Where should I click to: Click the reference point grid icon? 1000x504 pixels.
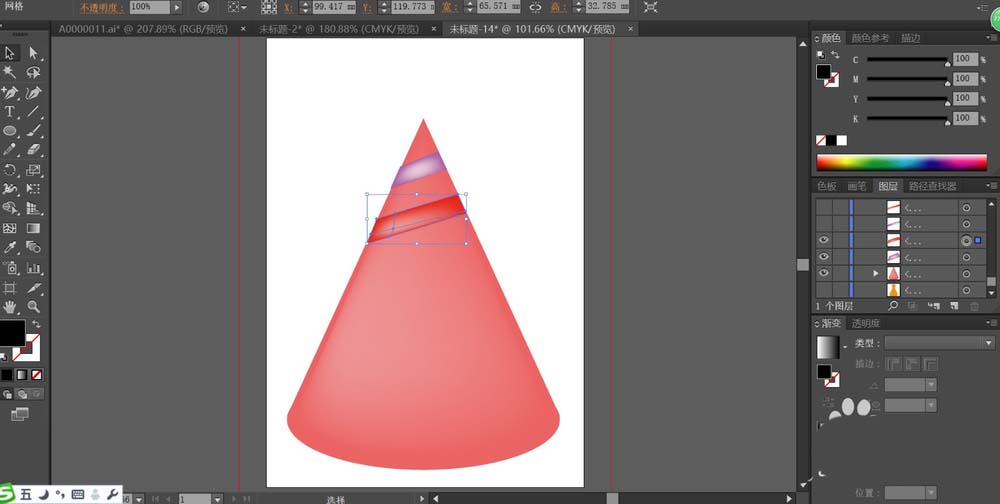coord(269,8)
